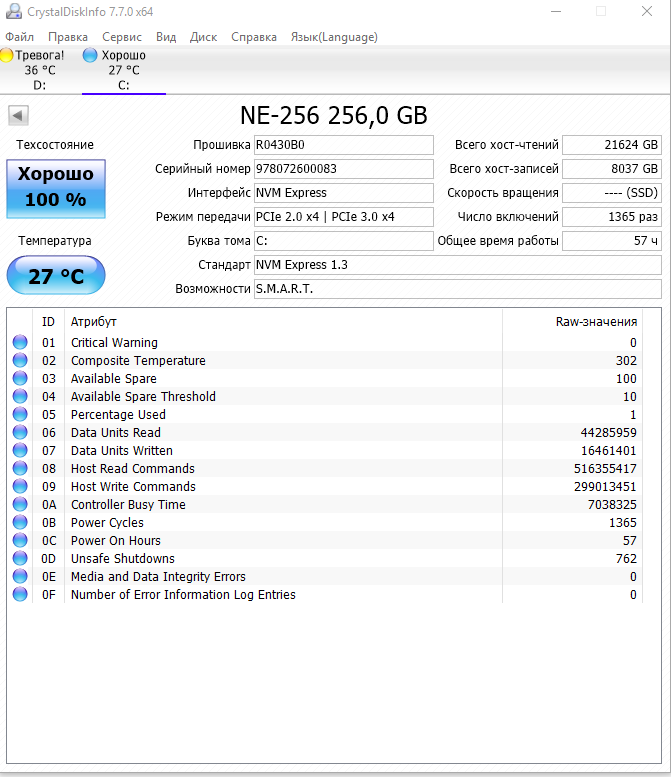Open the Правка menu

[x=68, y=37]
